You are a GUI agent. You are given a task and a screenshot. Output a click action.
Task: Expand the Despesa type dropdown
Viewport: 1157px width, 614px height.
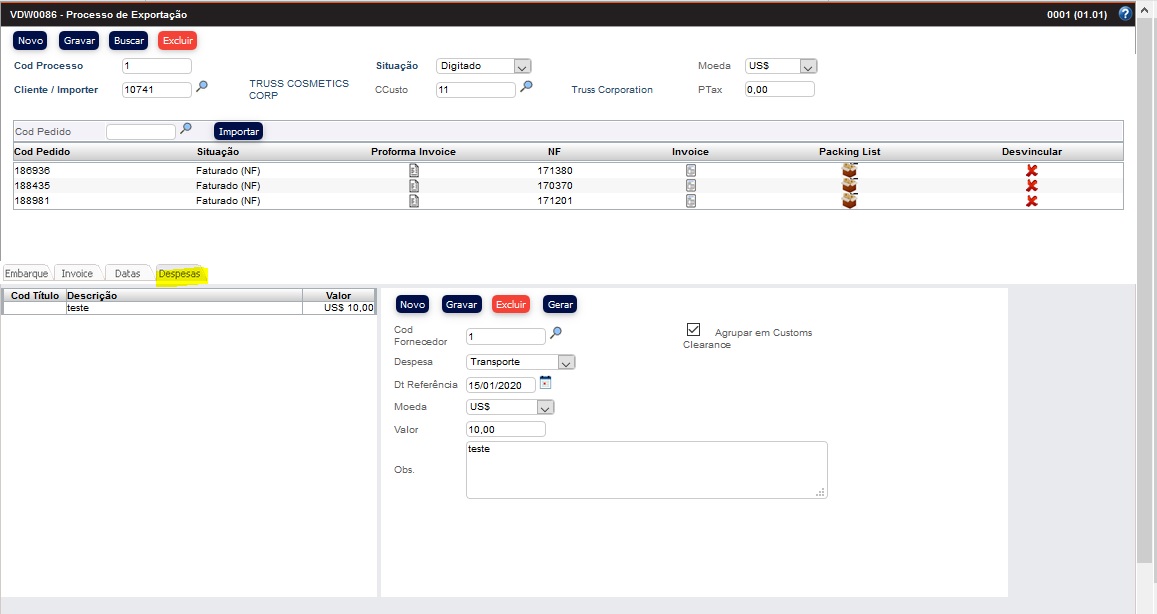(x=566, y=362)
